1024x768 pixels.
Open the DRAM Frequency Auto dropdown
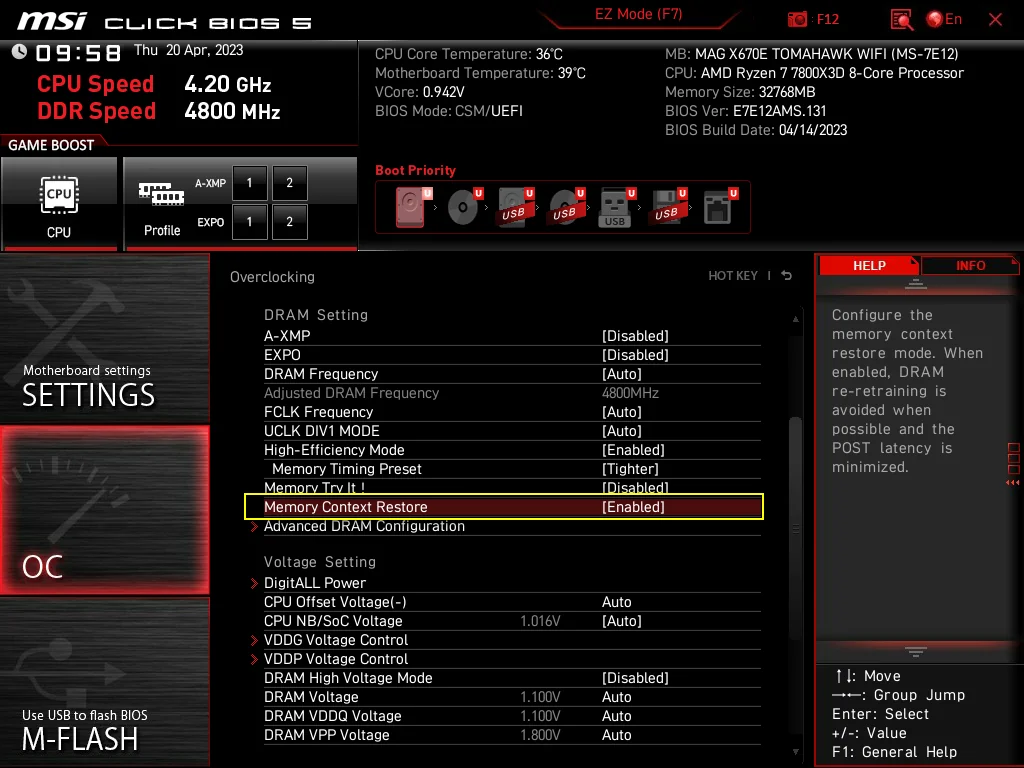point(622,374)
